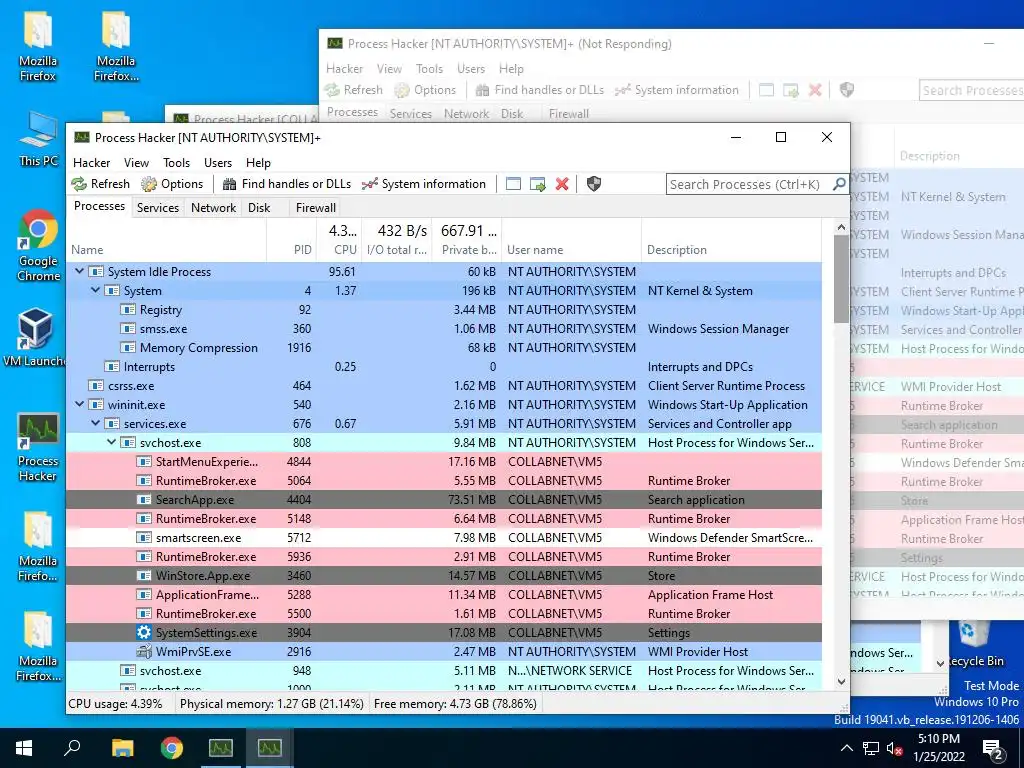Image resolution: width=1024 pixels, height=768 pixels.
Task: Click the network tray icon
Action: tap(871, 748)
